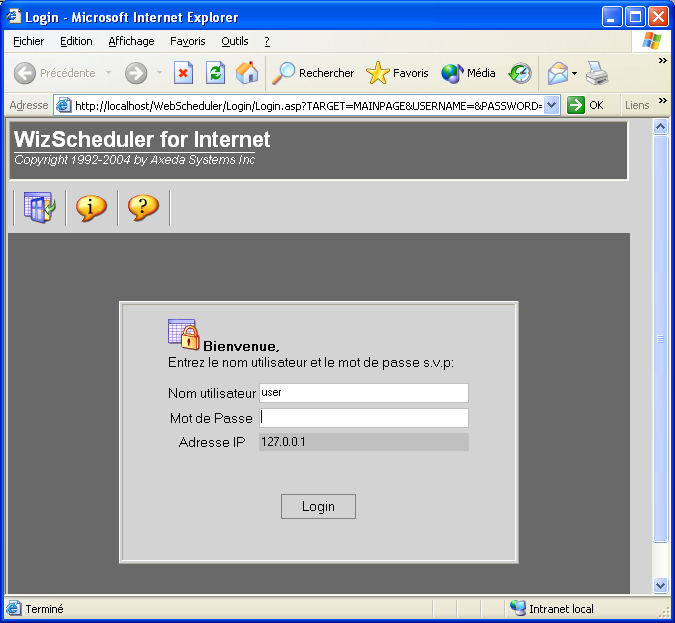Open Rechercher search tool
This screenshot has width=675, height=623.
(x=313, y=73)
